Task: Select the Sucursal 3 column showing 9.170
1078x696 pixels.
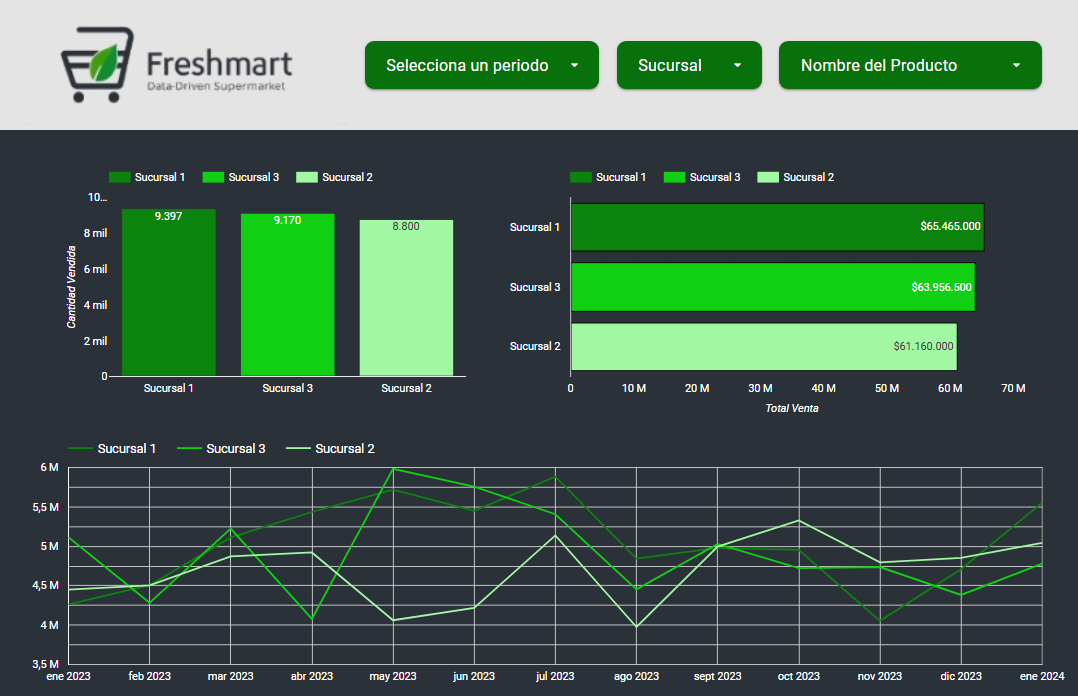Action: [x=287, y=297]
